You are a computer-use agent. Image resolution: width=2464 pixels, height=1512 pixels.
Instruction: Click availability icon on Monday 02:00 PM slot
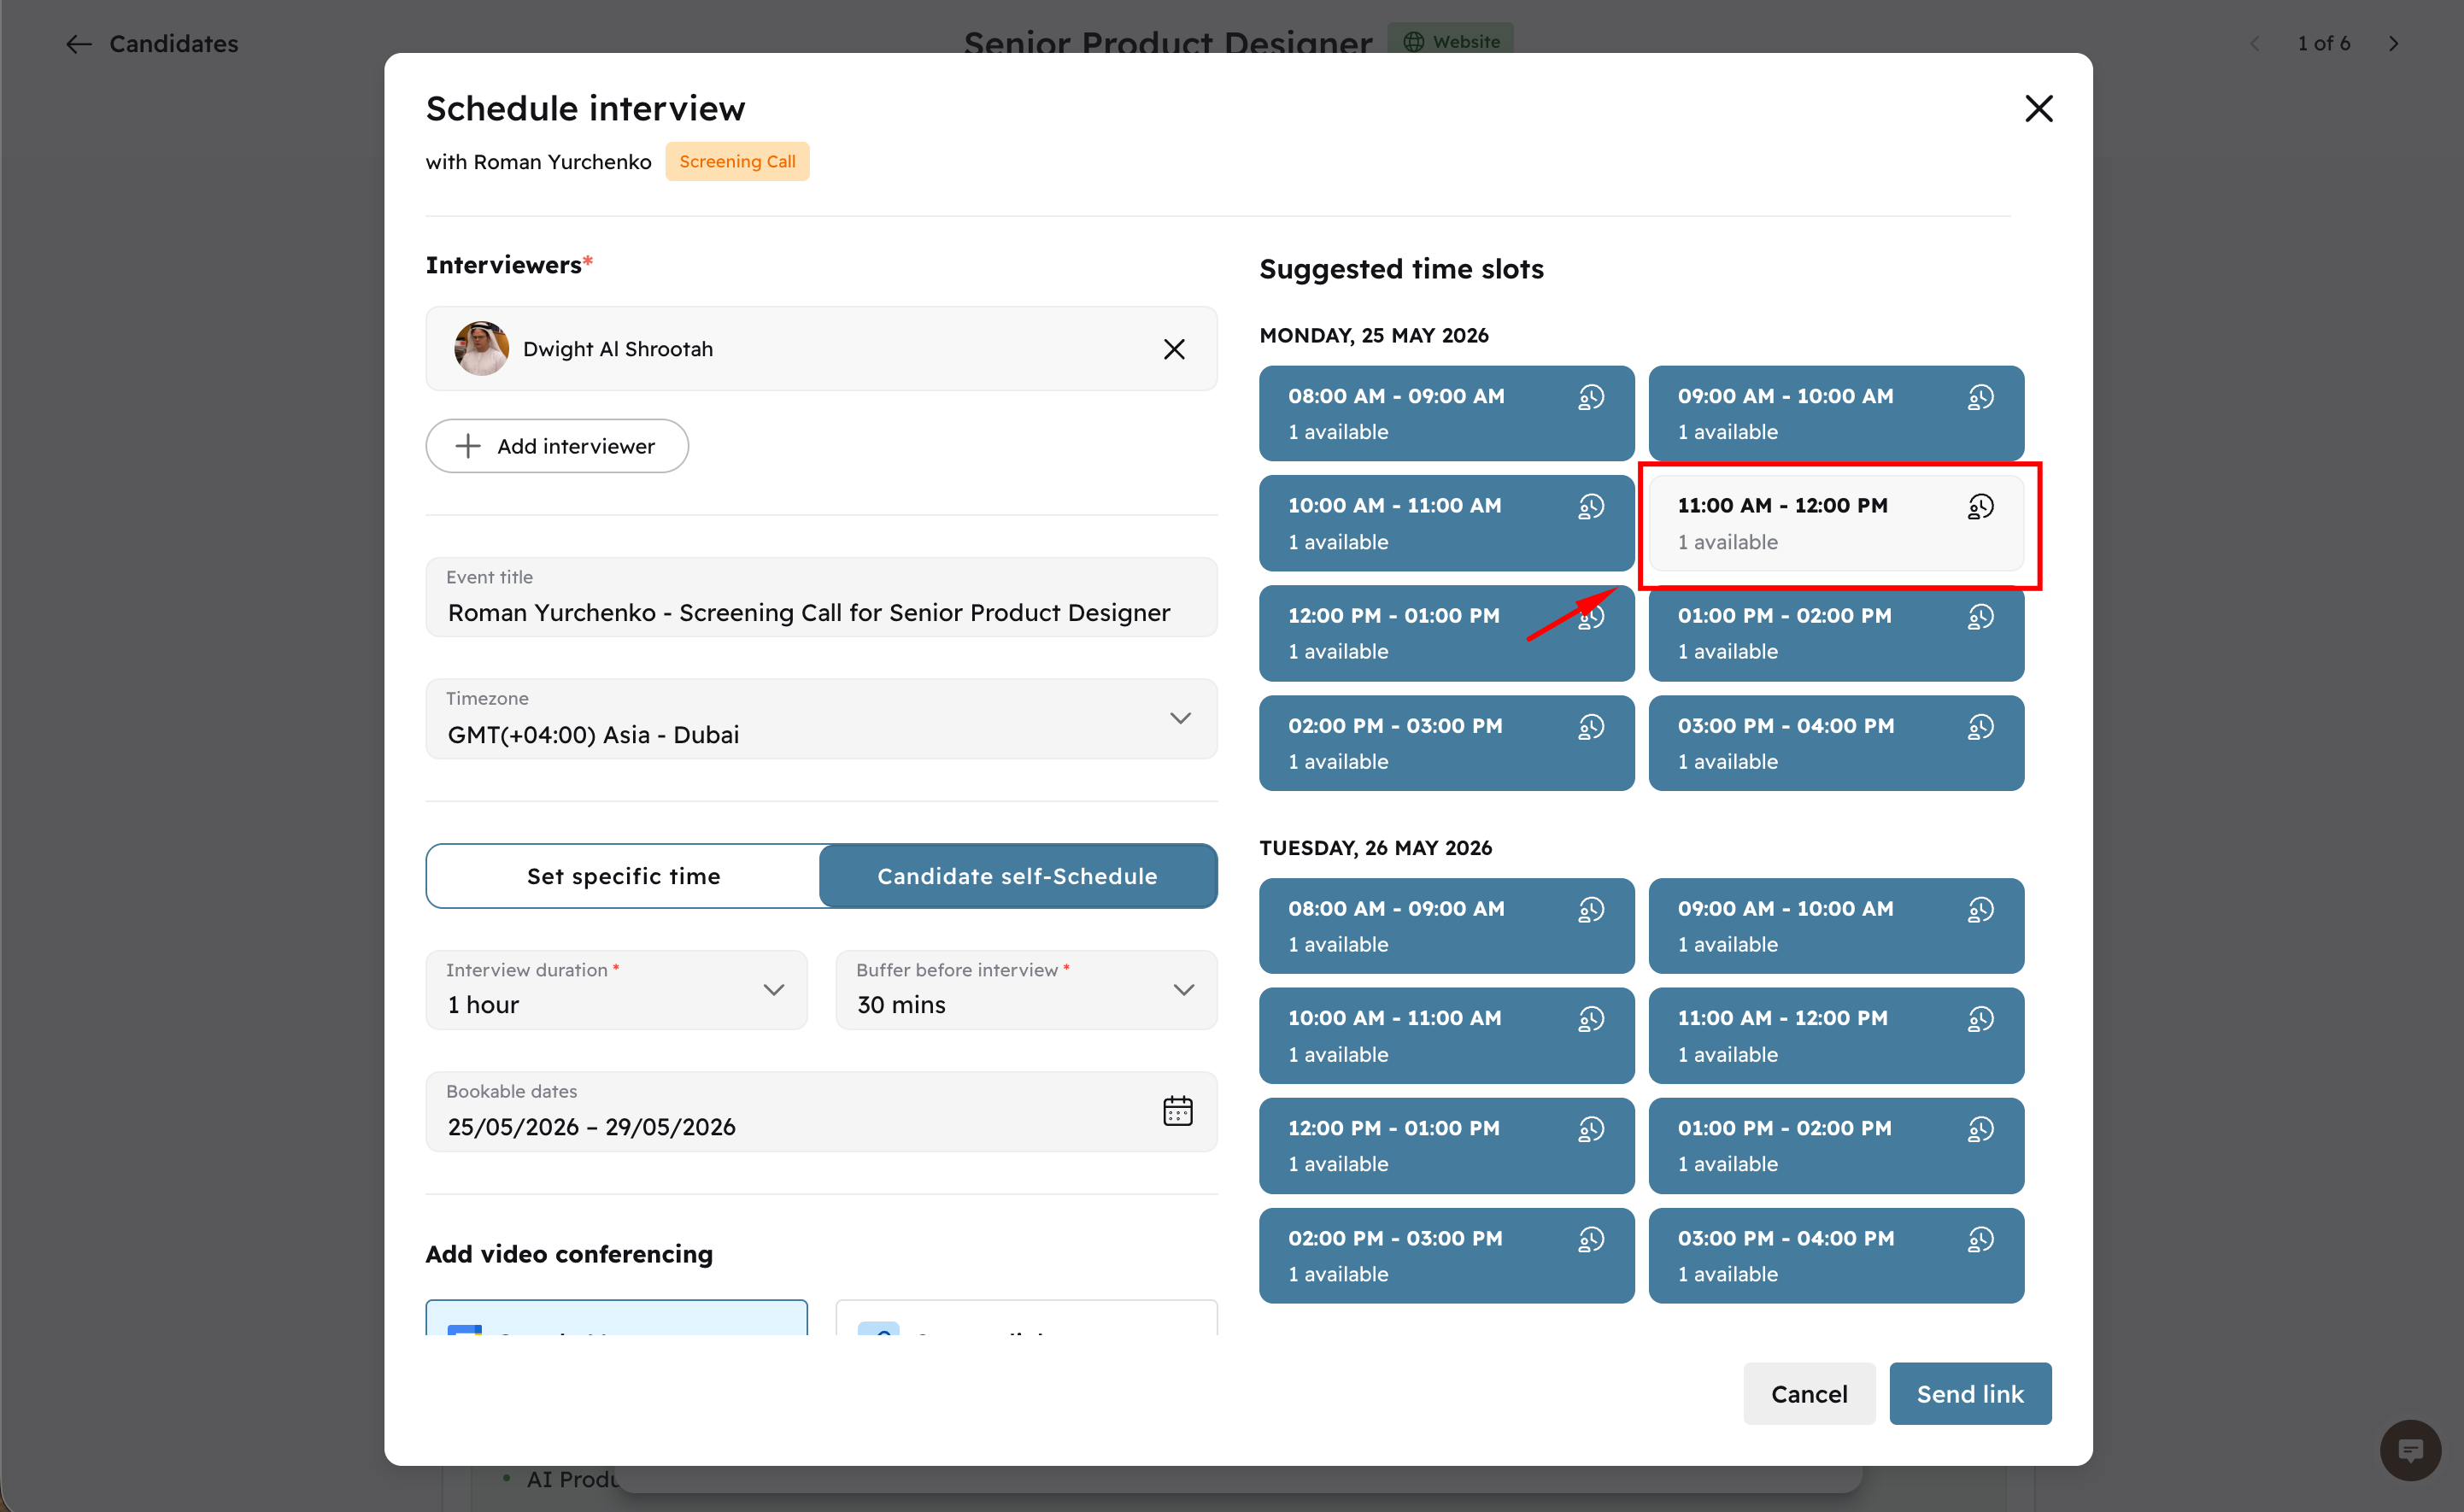1591,727
